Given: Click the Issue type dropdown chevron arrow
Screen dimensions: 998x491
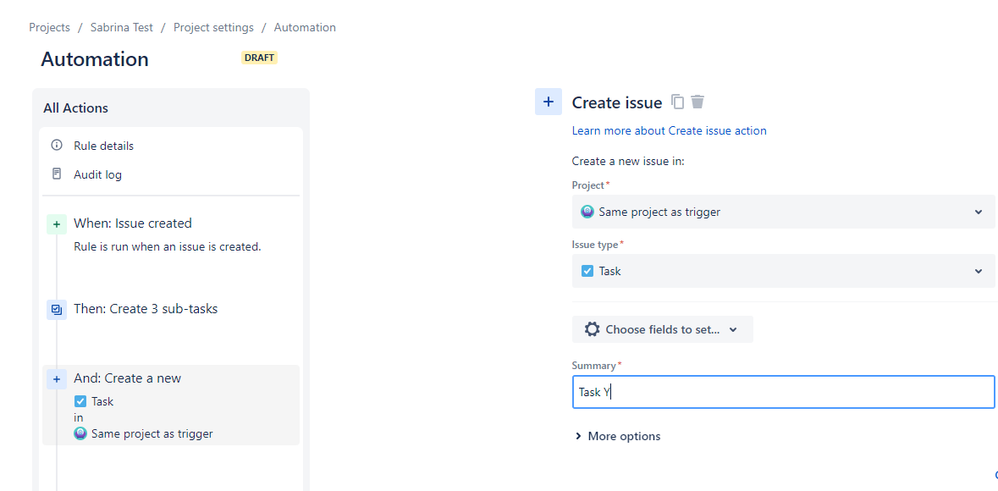Looking at the screenshot, I should (x=978, y=271).
